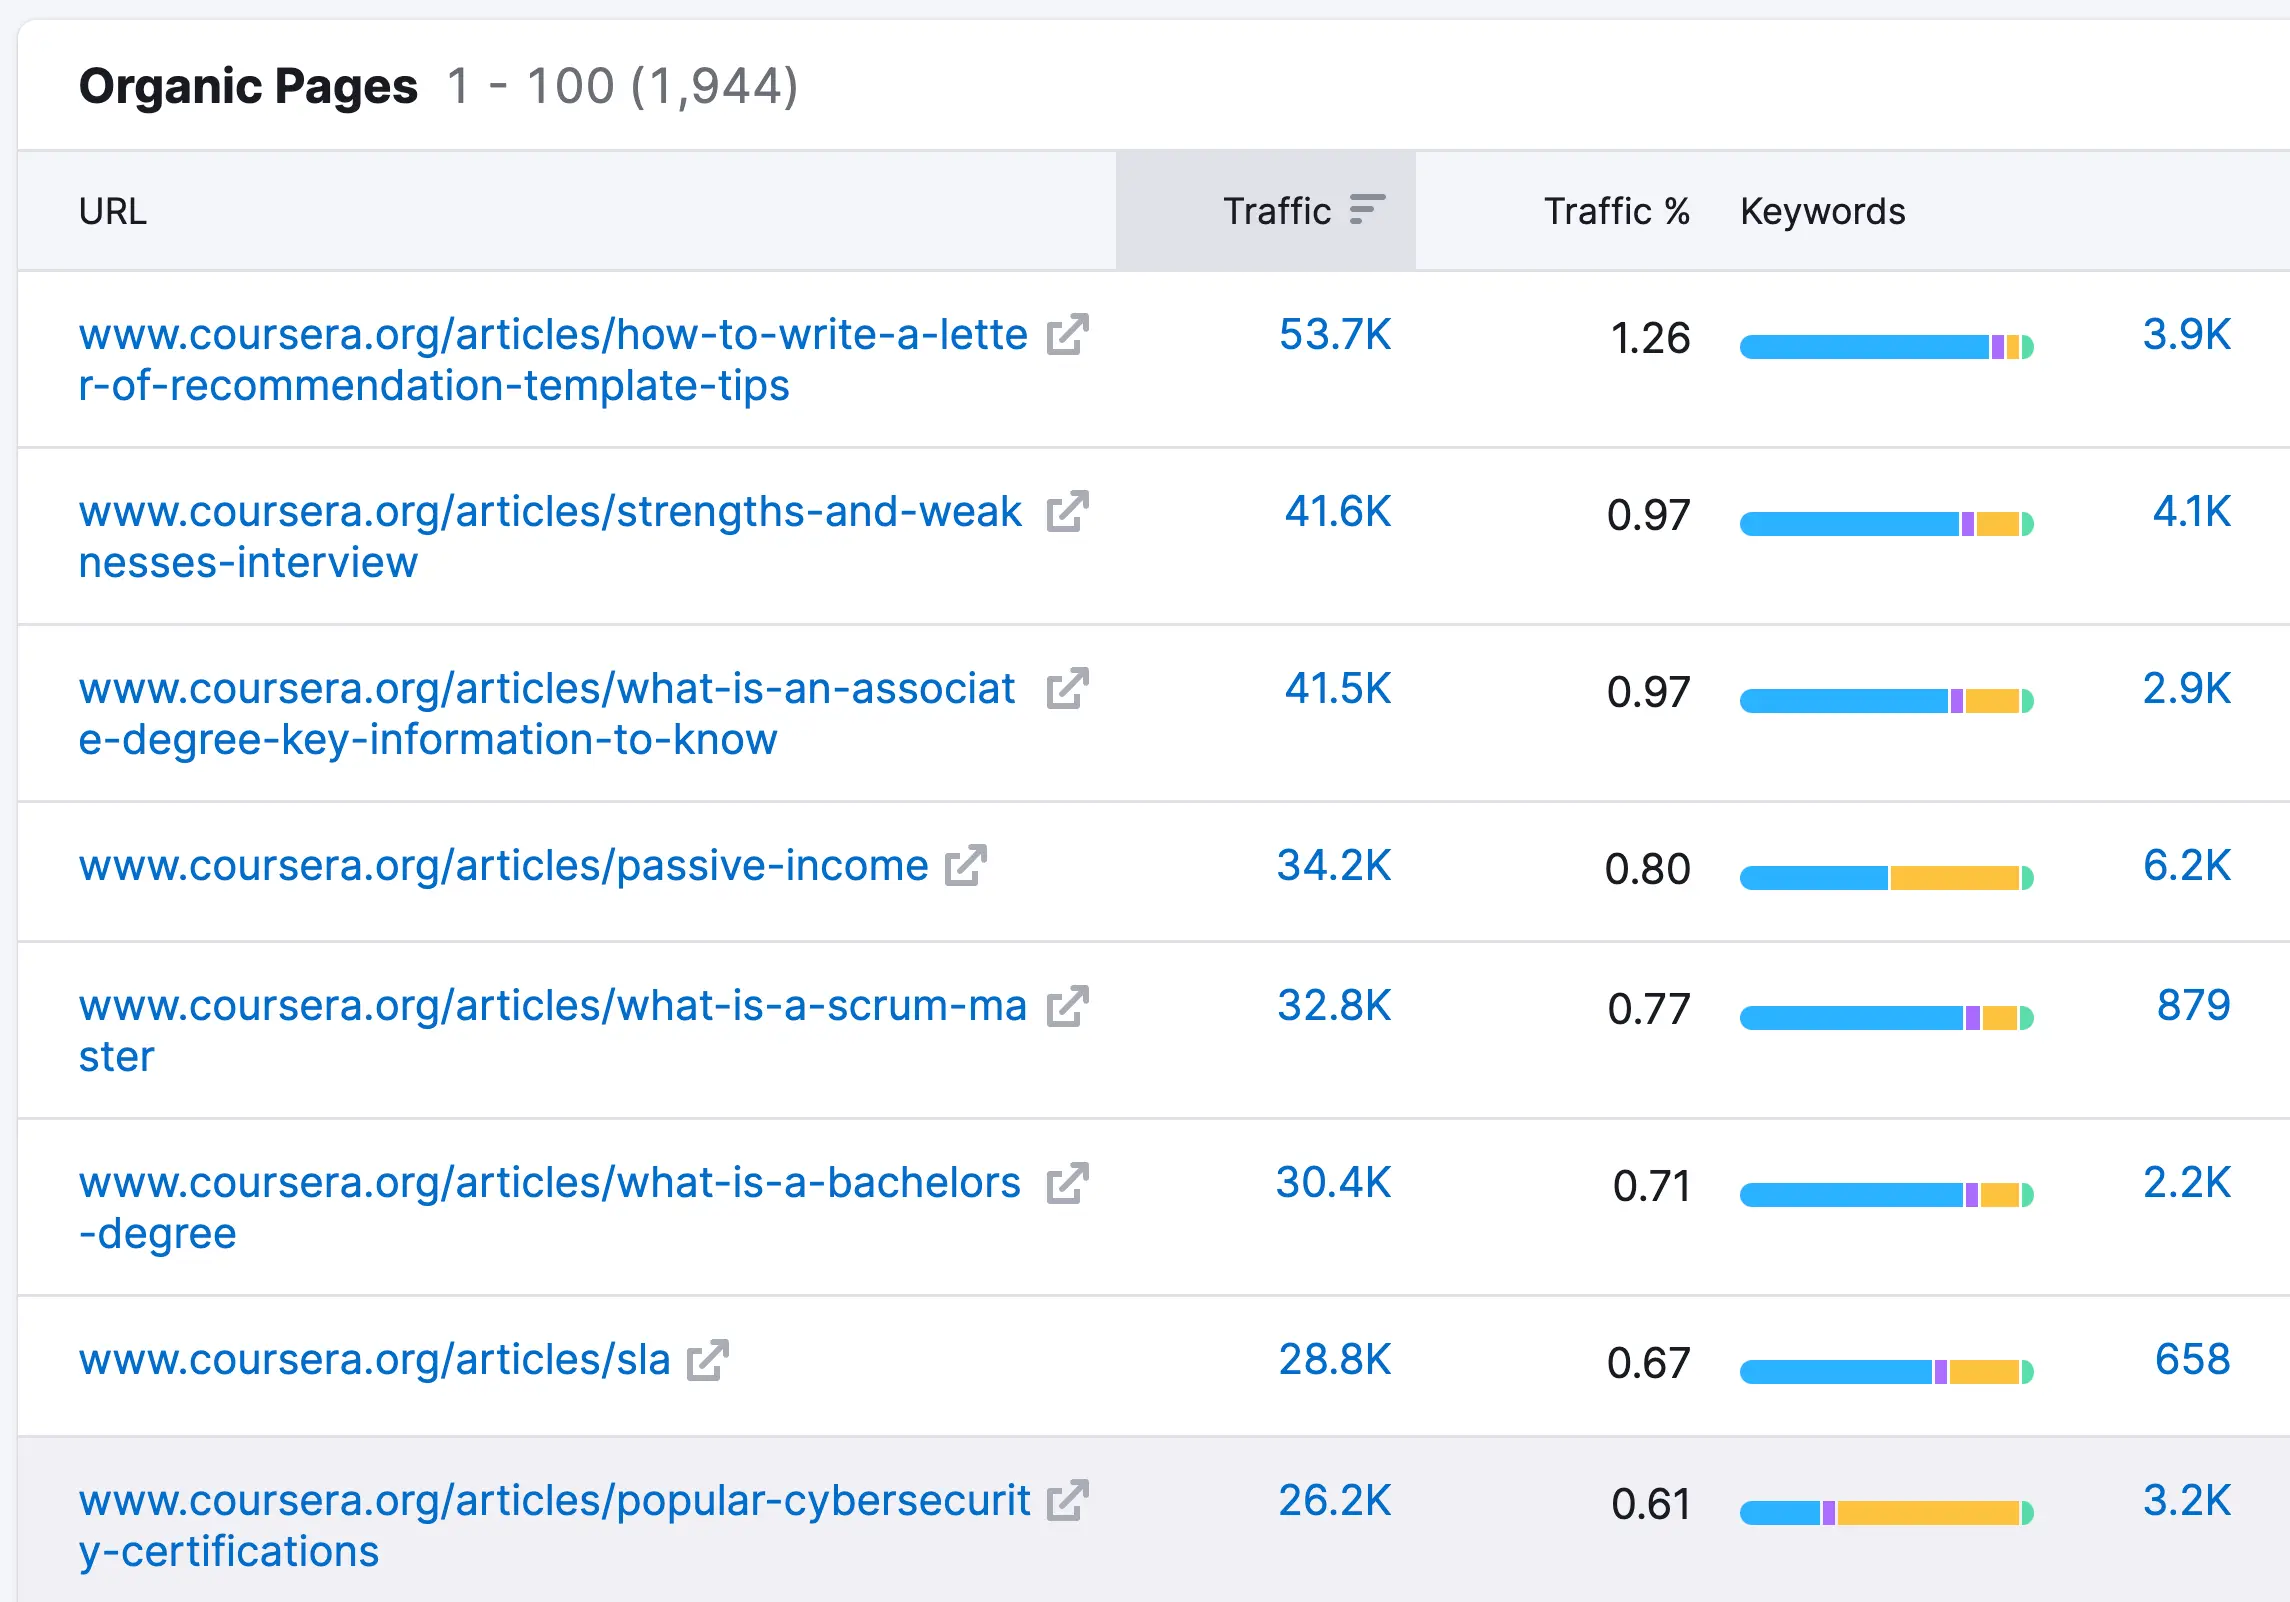Screen dimensions: 2290x1602
Task: Click the 6.2K keywords count
Action: tap(2186, 866)
